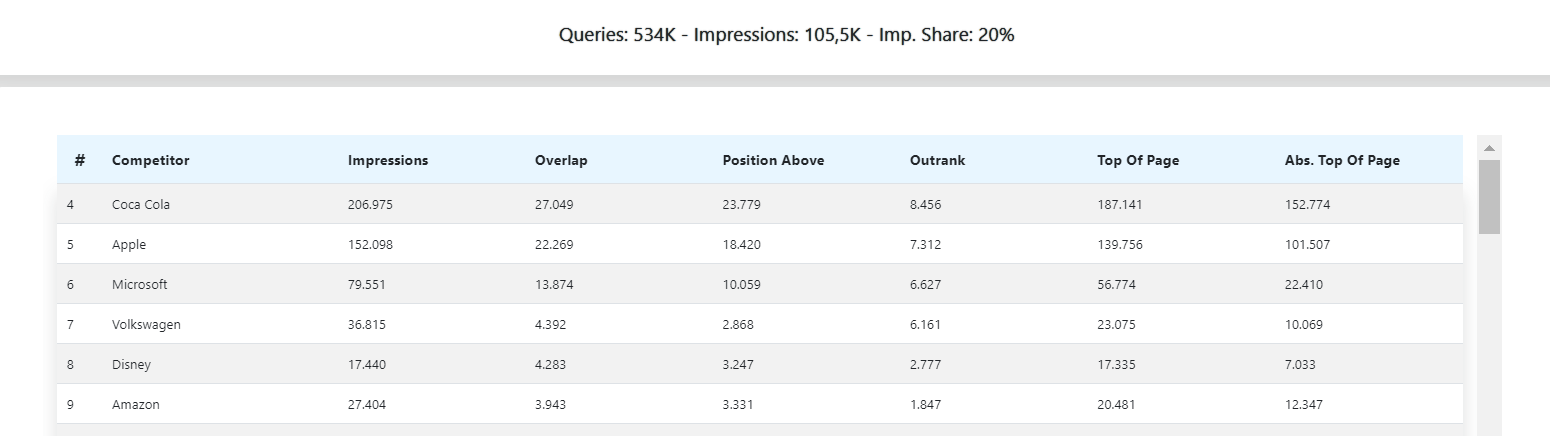Click Apple outrank value 7.312
The width and height of the screenshot is (1550, 436).
tap(926, 244)
